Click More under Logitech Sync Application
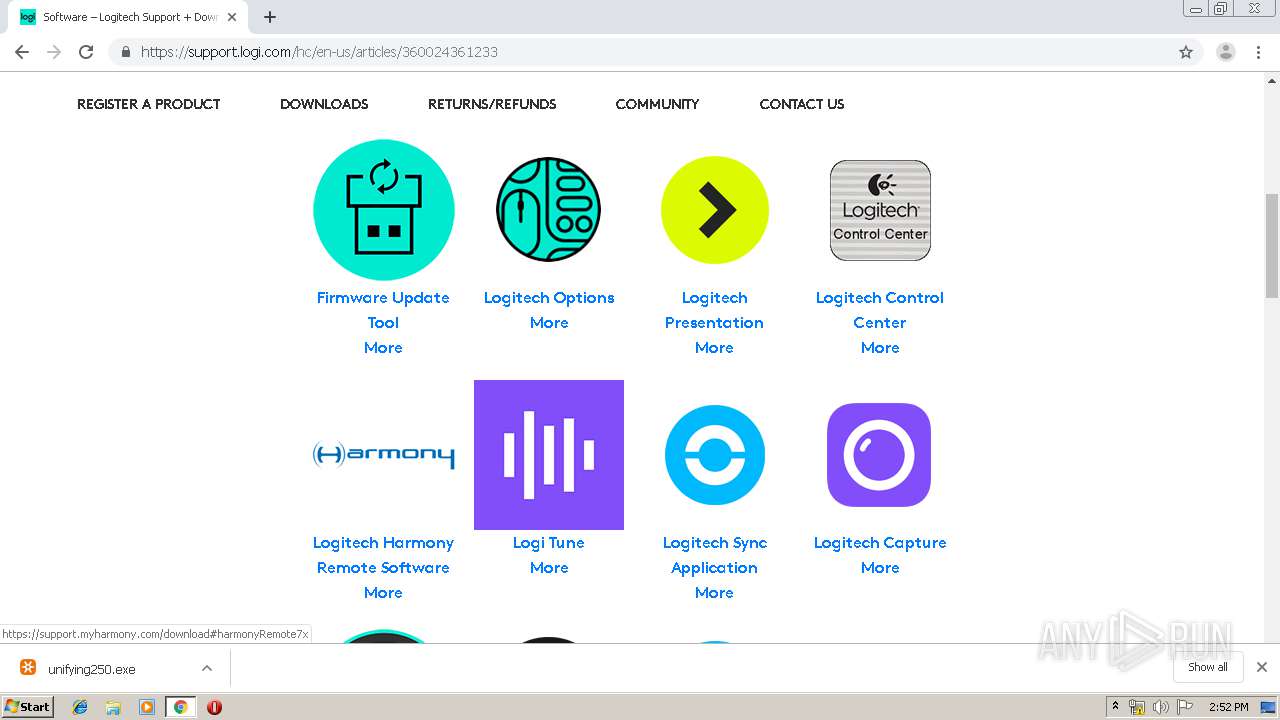Viewport: 1280px width, 720px height. pos(714,593)
